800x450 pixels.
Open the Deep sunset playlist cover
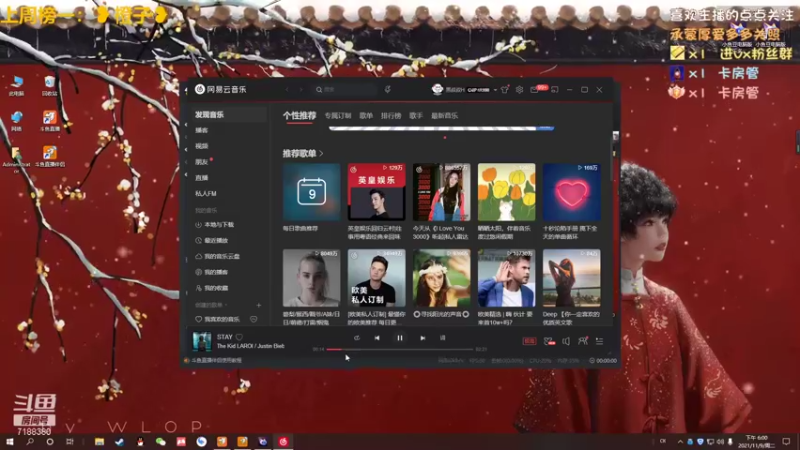[x=571, y=278]
